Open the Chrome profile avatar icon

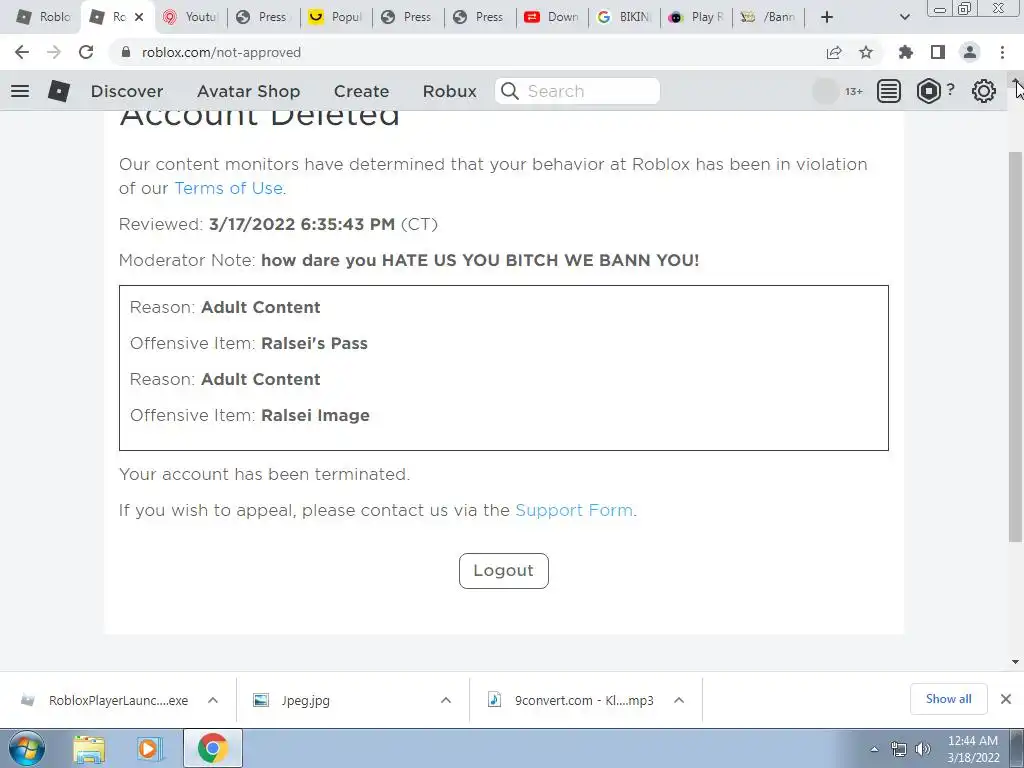(x=970, y=52)
